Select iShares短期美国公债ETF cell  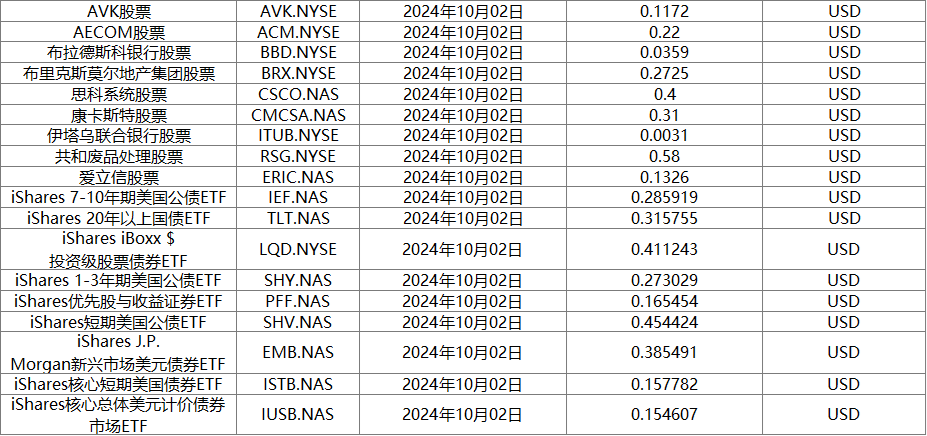coord(119,322)
